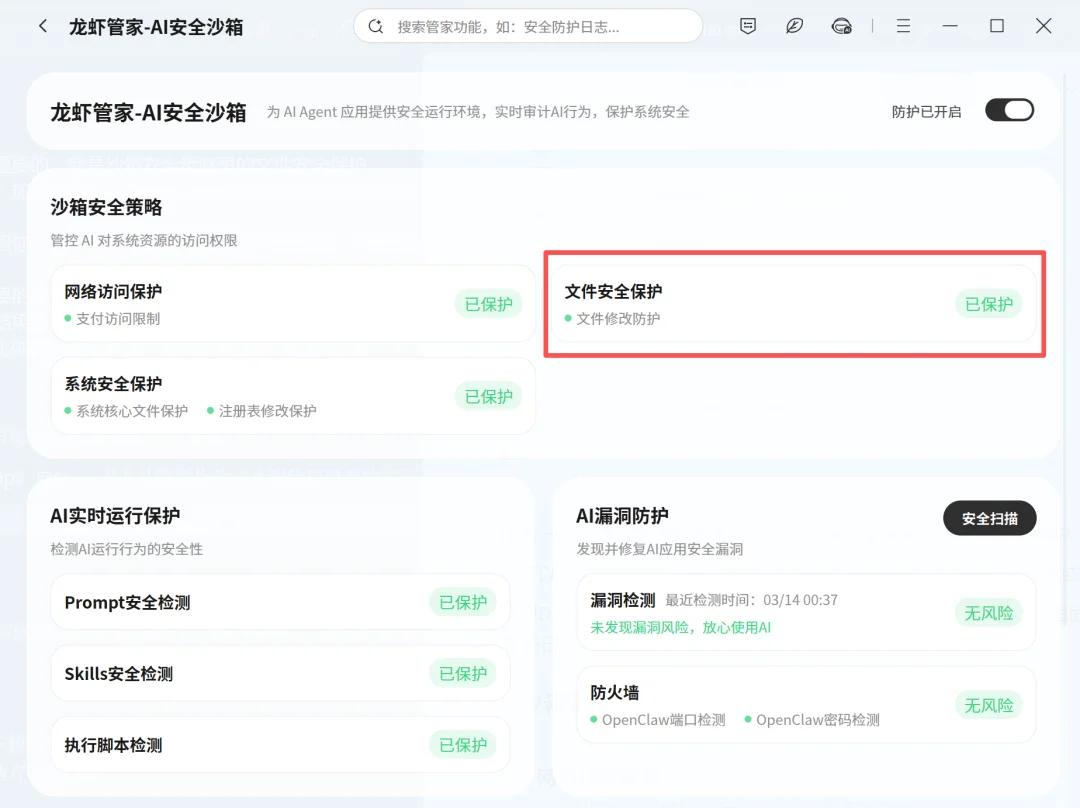Viewport: 1080px width, 808px height.
Task: Click the leaf/feather icon in the title bar
Action: click(x=794, y=26)
